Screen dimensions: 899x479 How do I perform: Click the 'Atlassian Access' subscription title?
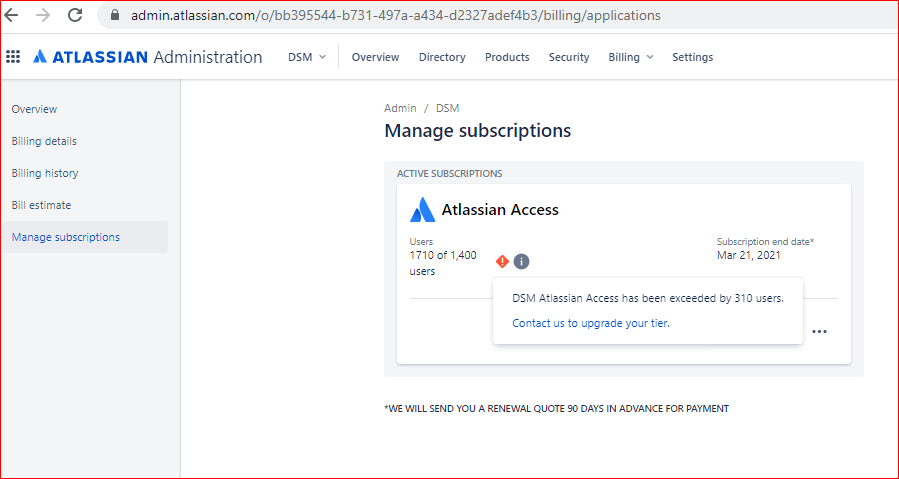[x=500, y=210]
